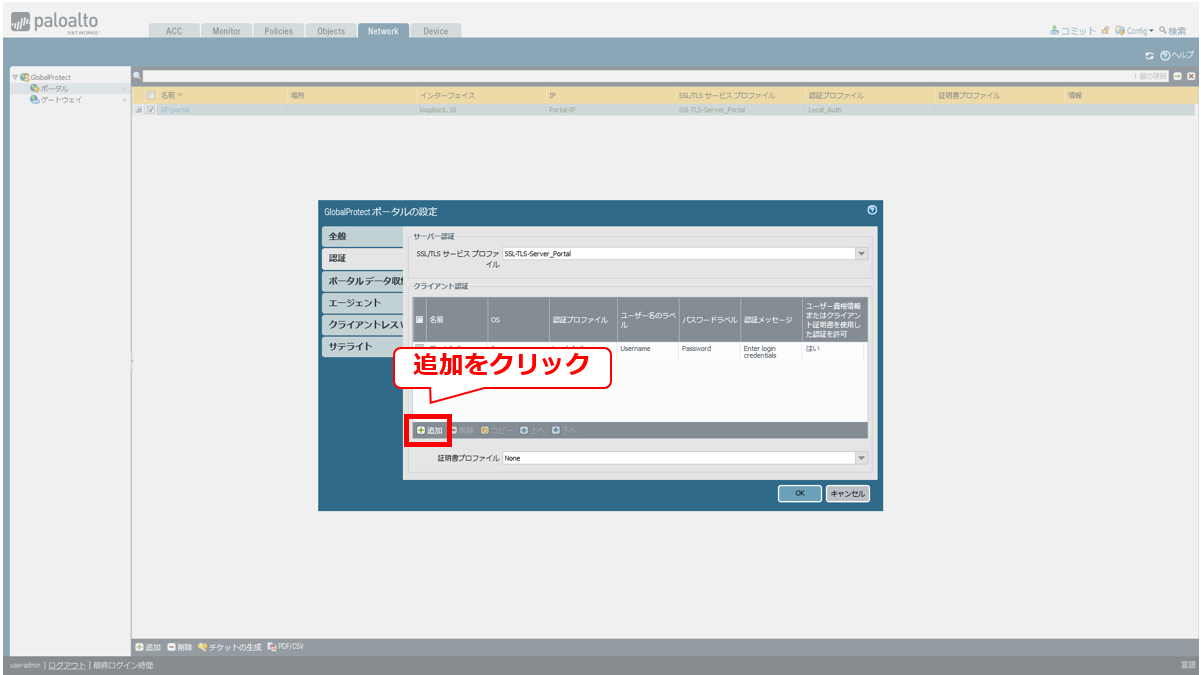Screen dimensions: 1201x675
Task: Switch to the Policies tab
Action: [278, 31]
